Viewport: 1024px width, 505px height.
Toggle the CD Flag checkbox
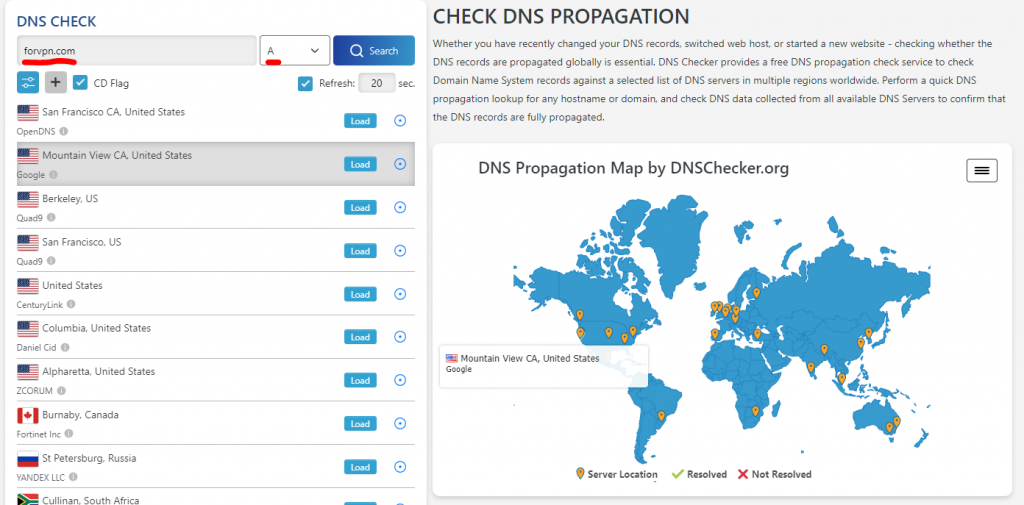(x=81, y=83)
